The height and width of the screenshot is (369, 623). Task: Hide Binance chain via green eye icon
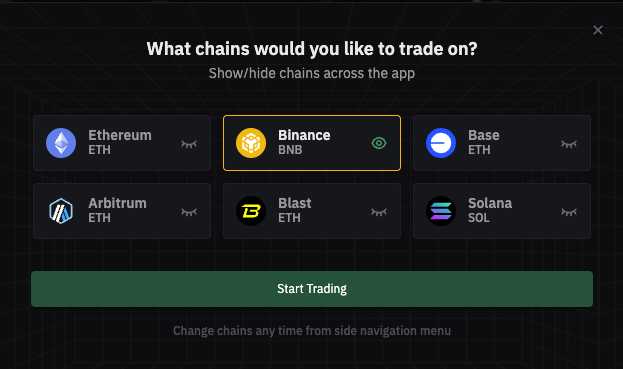pyautogui.click(x=379, y=143)
